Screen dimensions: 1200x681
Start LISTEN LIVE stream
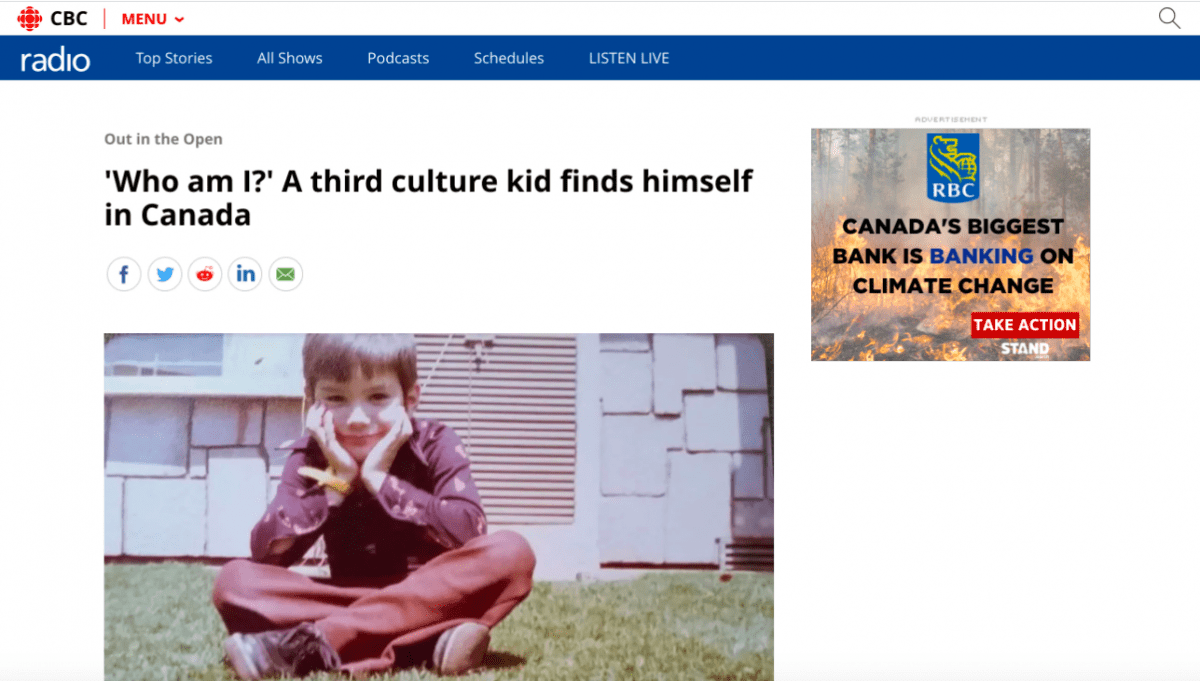629,58
